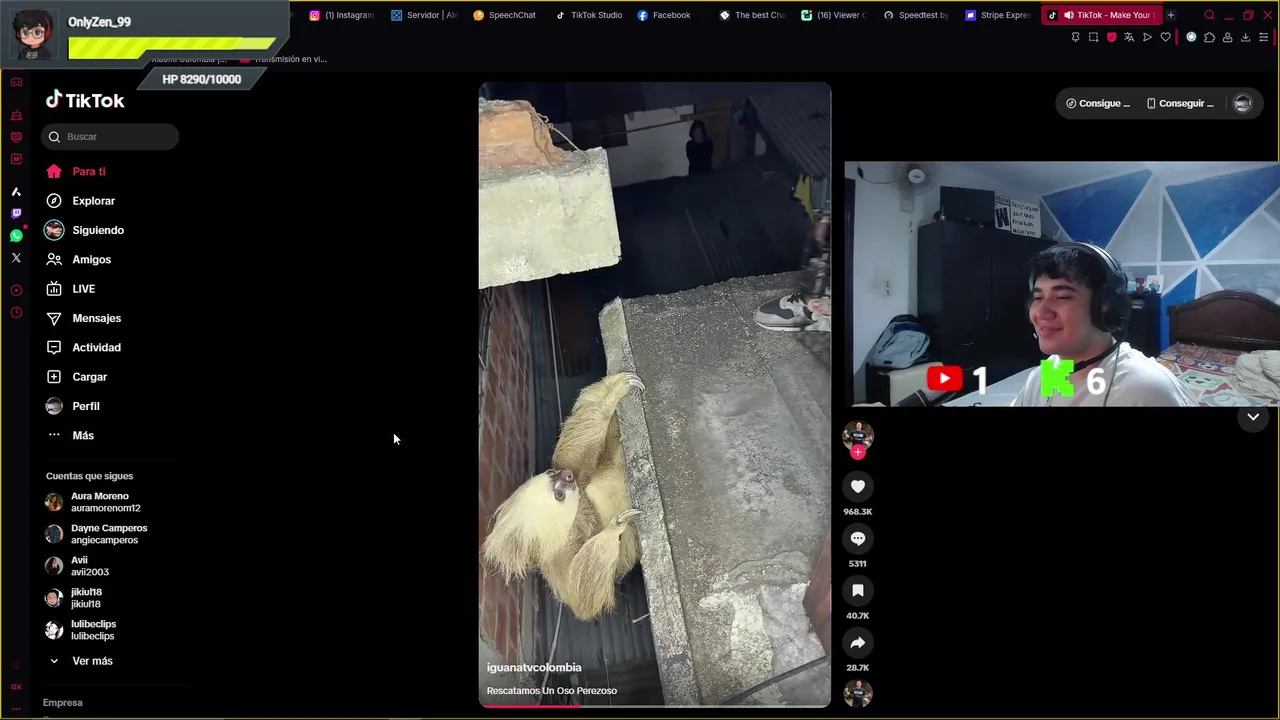Image resolution: width=1280 pixels, height=720 pixels.
Task: Switch to (16) Viewer tab
Action: pyautogui.click(x=834, y=15)
